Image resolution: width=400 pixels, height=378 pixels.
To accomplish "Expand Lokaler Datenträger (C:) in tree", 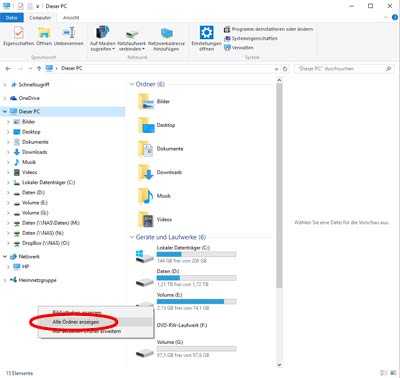I will pos(8,183).
